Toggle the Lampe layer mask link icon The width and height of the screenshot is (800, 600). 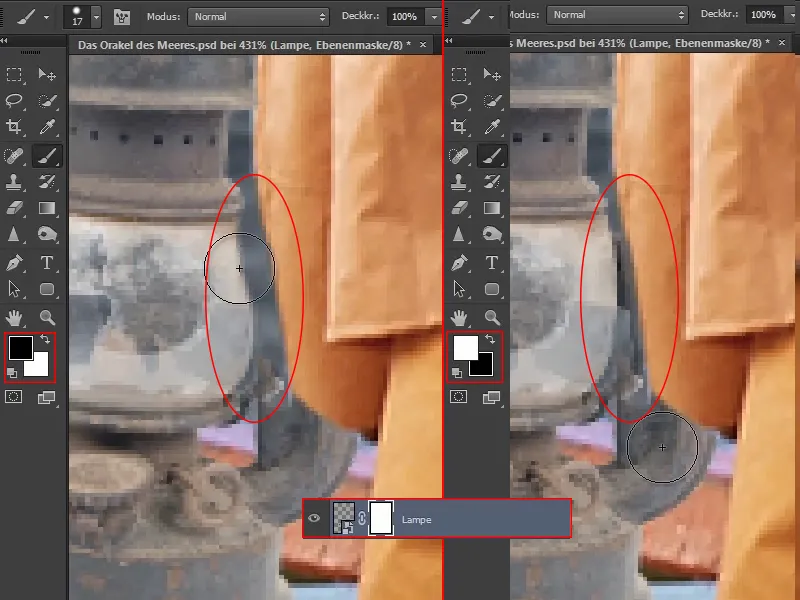tap(362, 518)
